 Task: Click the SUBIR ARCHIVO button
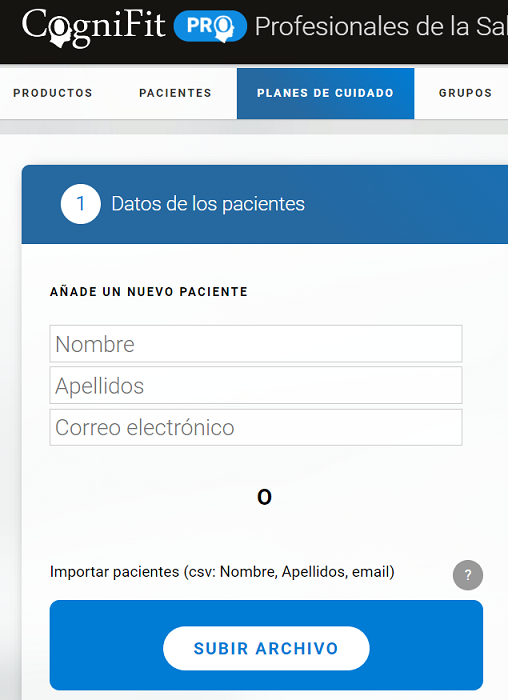click(266, 648)
